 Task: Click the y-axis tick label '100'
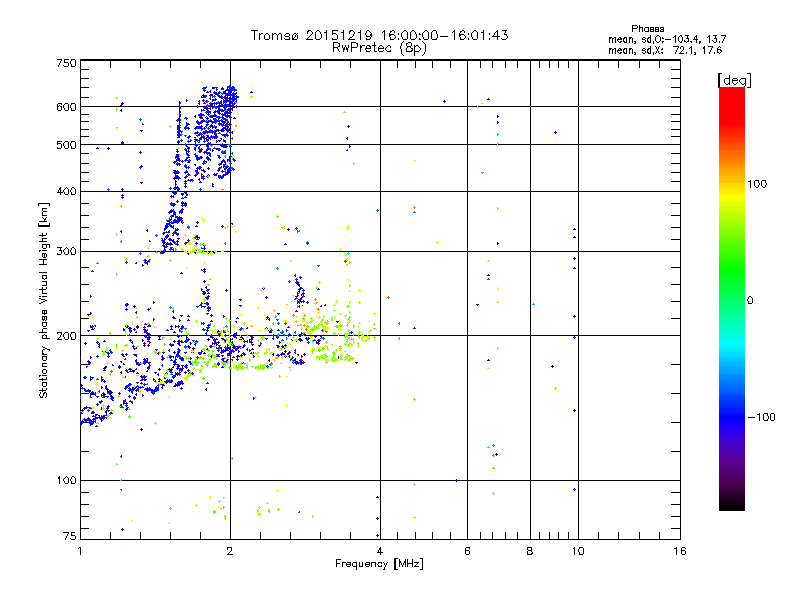pos(66,480)
